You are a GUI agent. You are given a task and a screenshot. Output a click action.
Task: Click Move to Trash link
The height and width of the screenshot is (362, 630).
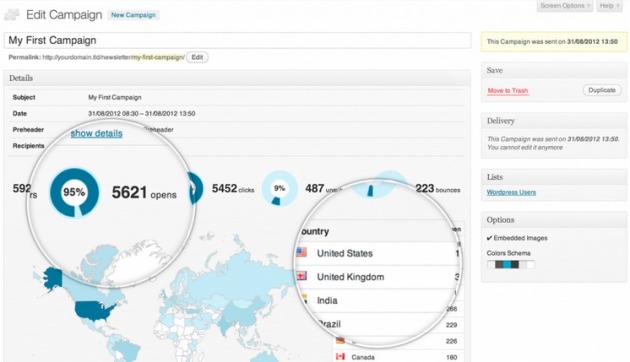pyautogui.click(x=508, y=90)
